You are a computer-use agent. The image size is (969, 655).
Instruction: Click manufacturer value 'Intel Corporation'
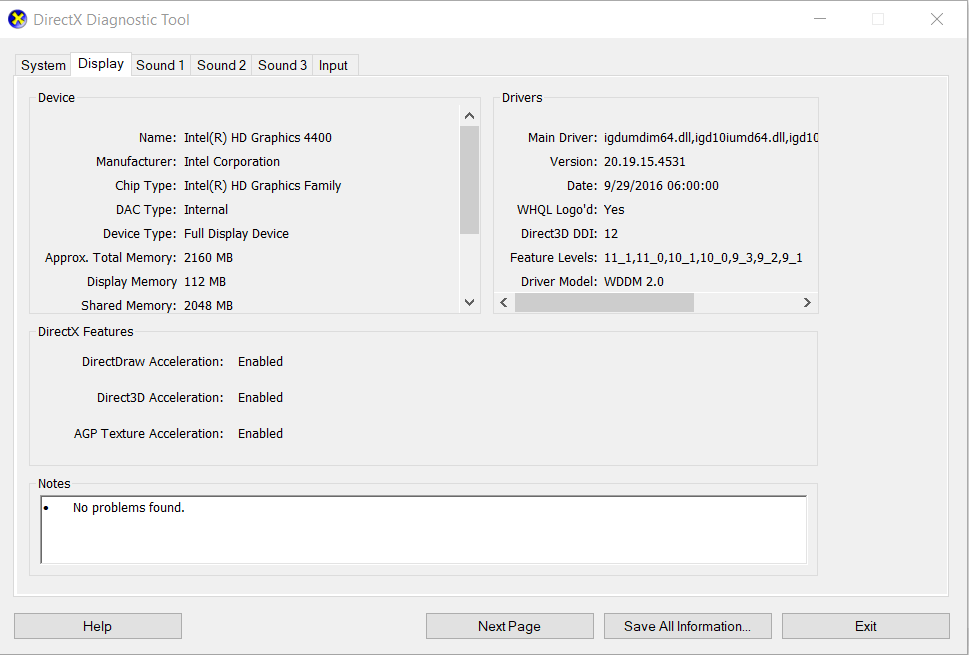[232, 162]
